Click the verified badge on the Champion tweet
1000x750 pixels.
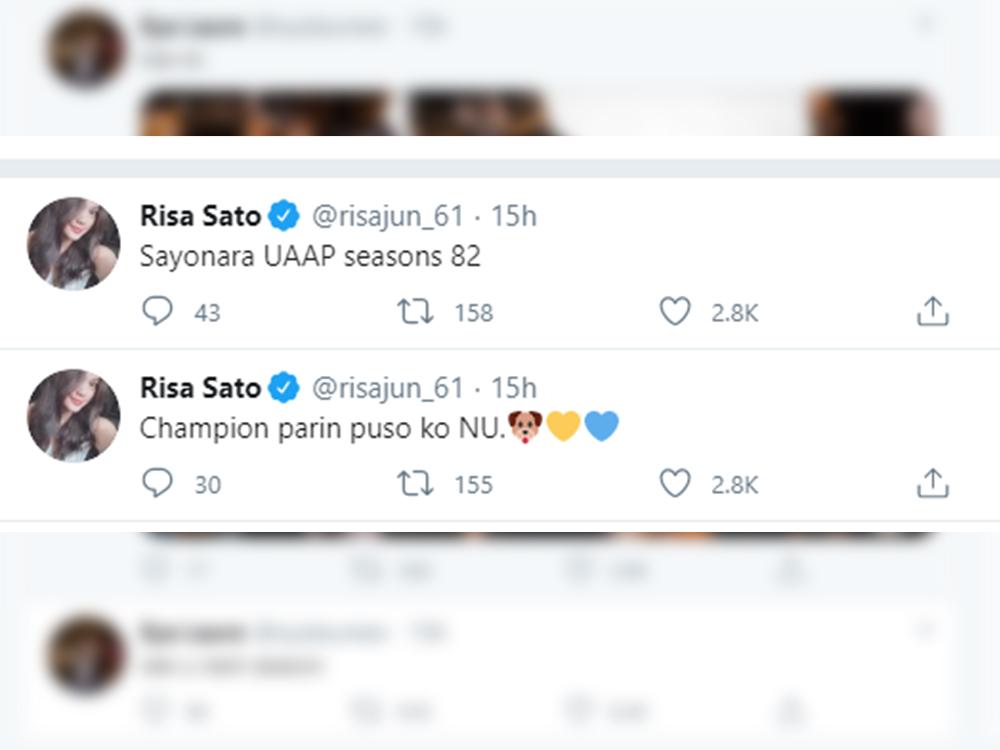[x=284, y=387]
